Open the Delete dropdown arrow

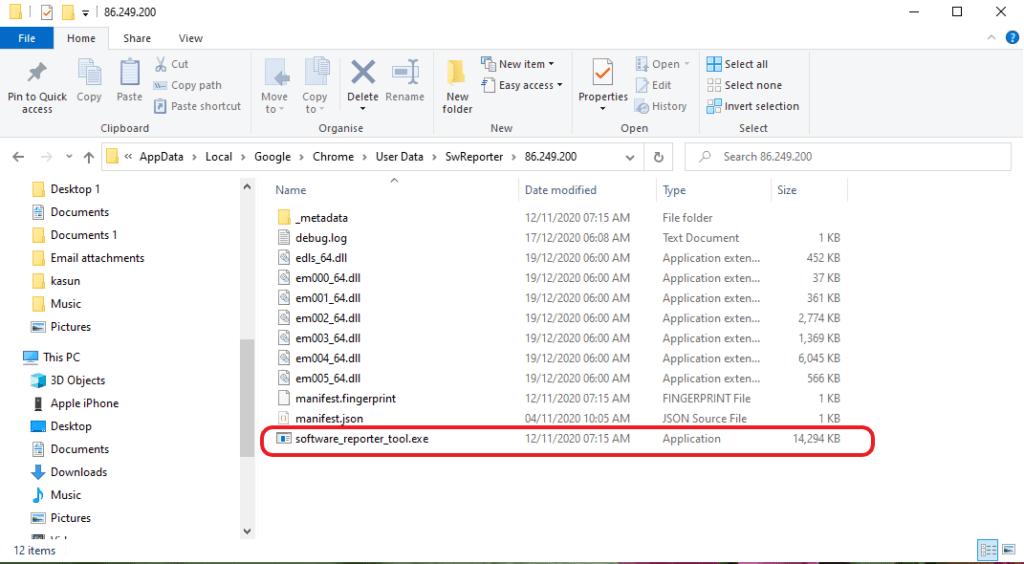pyautogui.click(x=362, y=108)
